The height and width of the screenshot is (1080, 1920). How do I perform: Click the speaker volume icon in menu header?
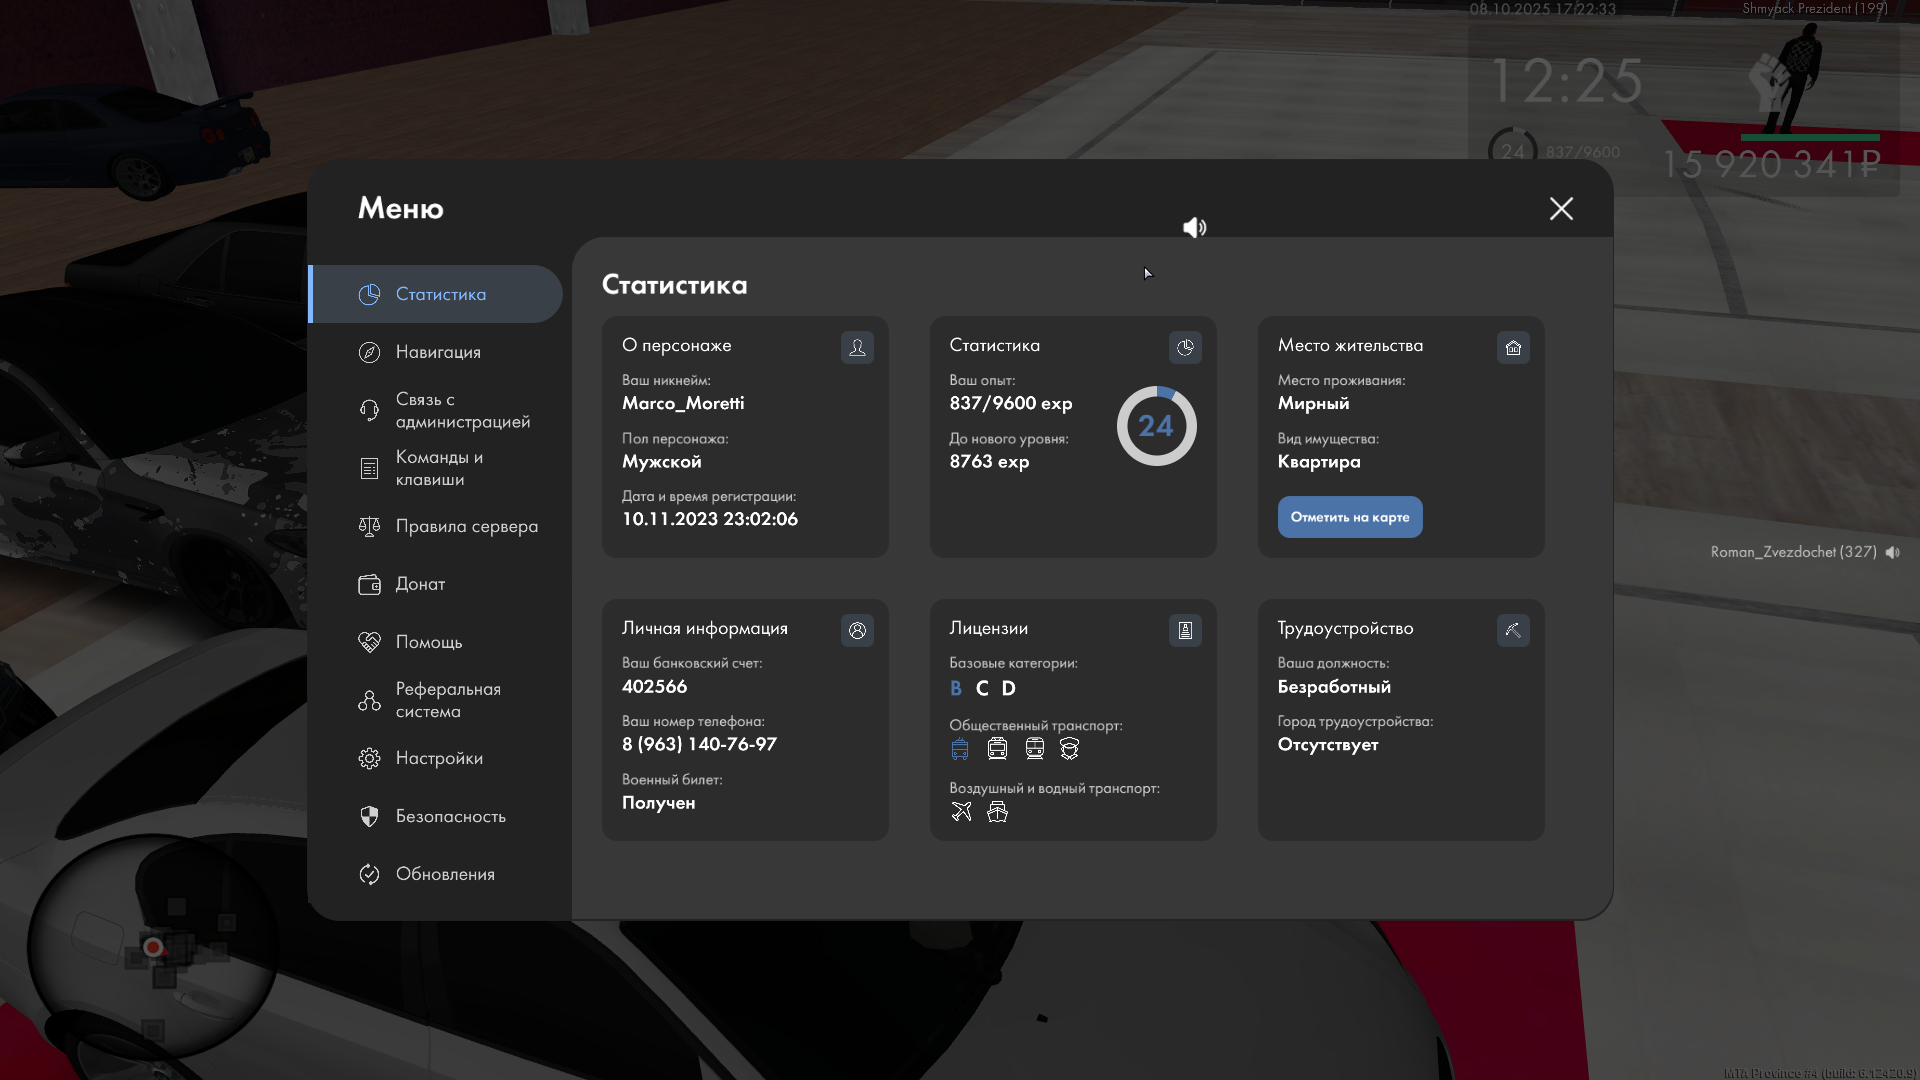pos(1194,228)
